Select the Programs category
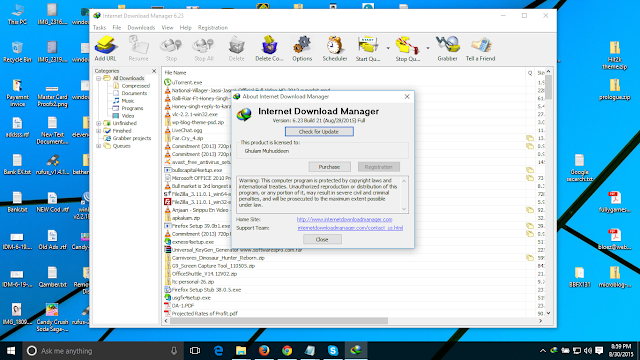The height and width of the screenshot is (360, 640). click(x=132, y=109)
